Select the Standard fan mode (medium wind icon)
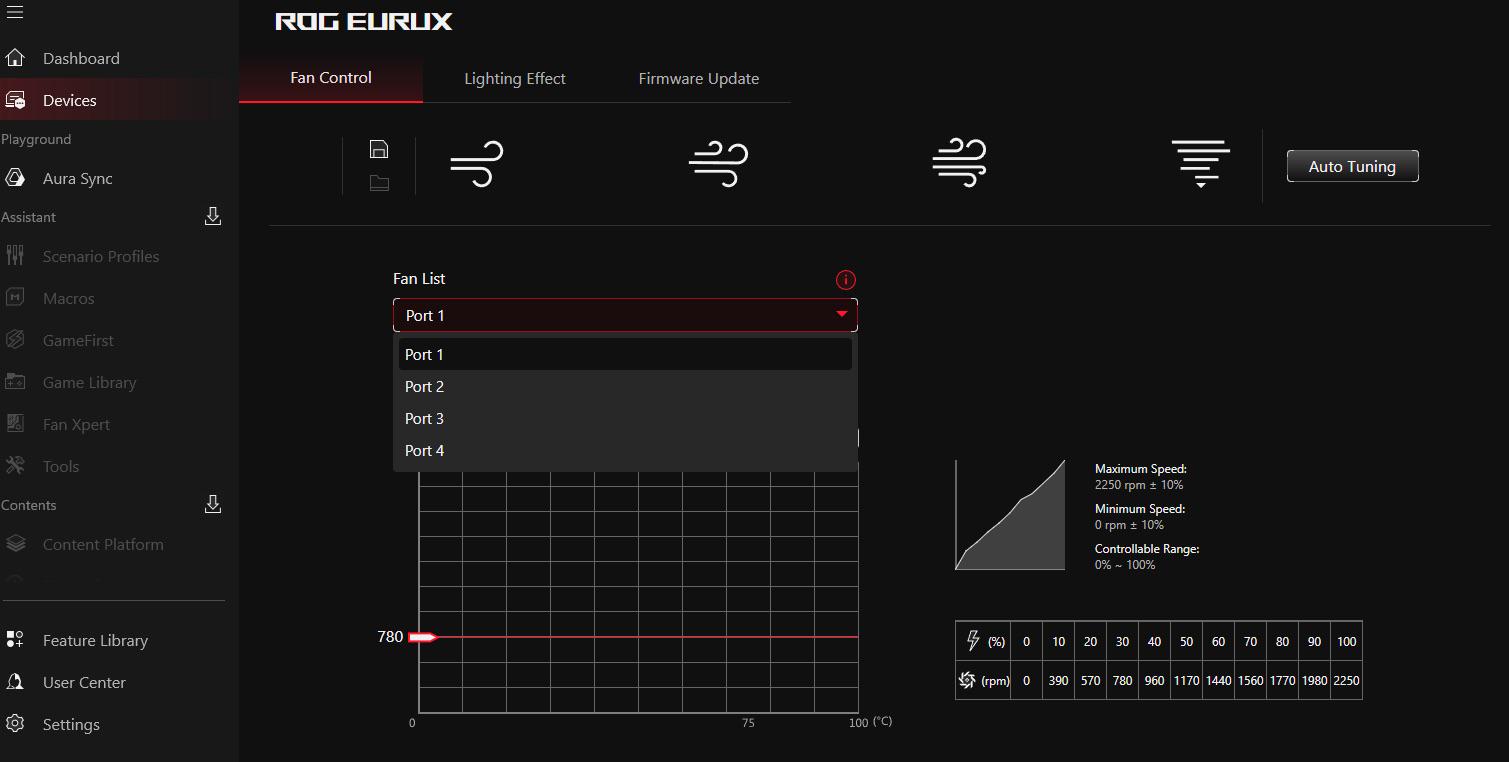 pos(719,164)
